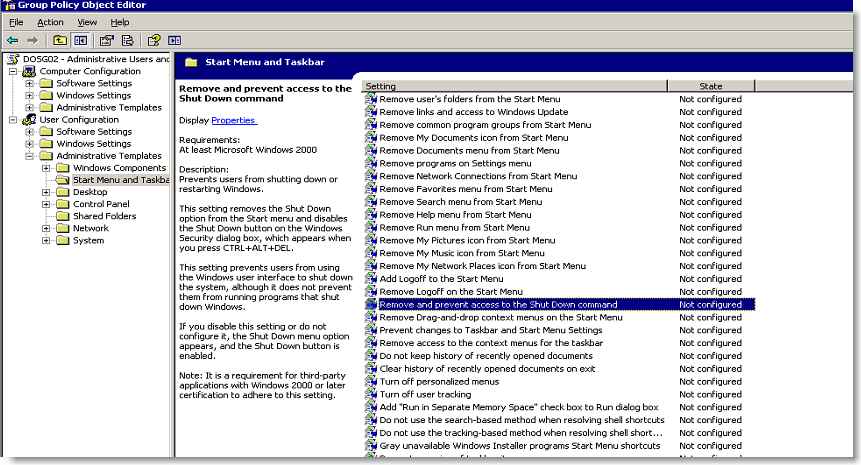861x465 pixels.
Task: Click the Up one level folder icon
Action: point(59,40)
